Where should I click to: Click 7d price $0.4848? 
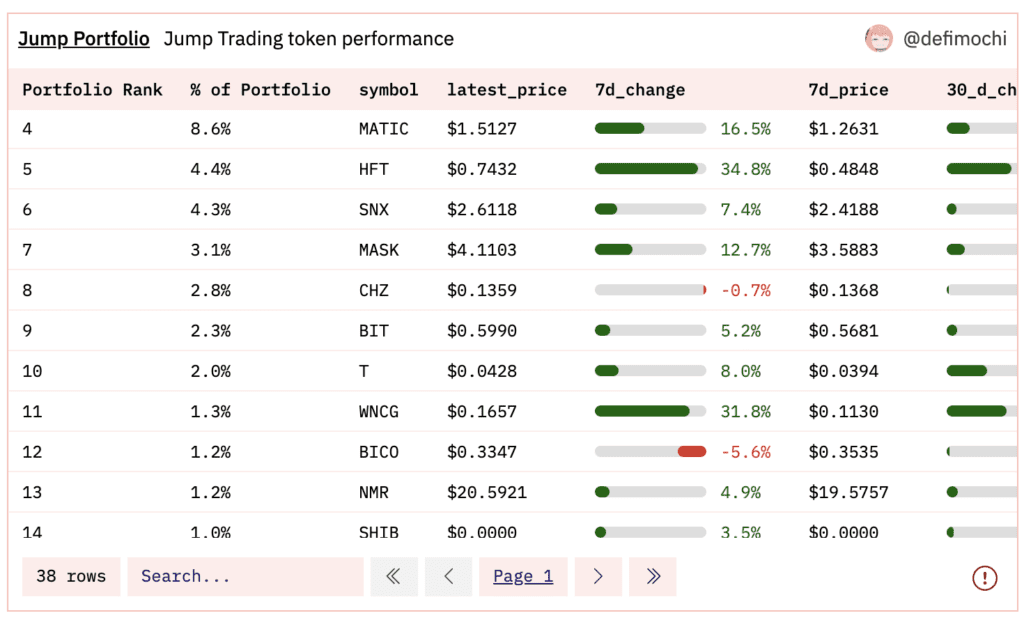point(843,169)
